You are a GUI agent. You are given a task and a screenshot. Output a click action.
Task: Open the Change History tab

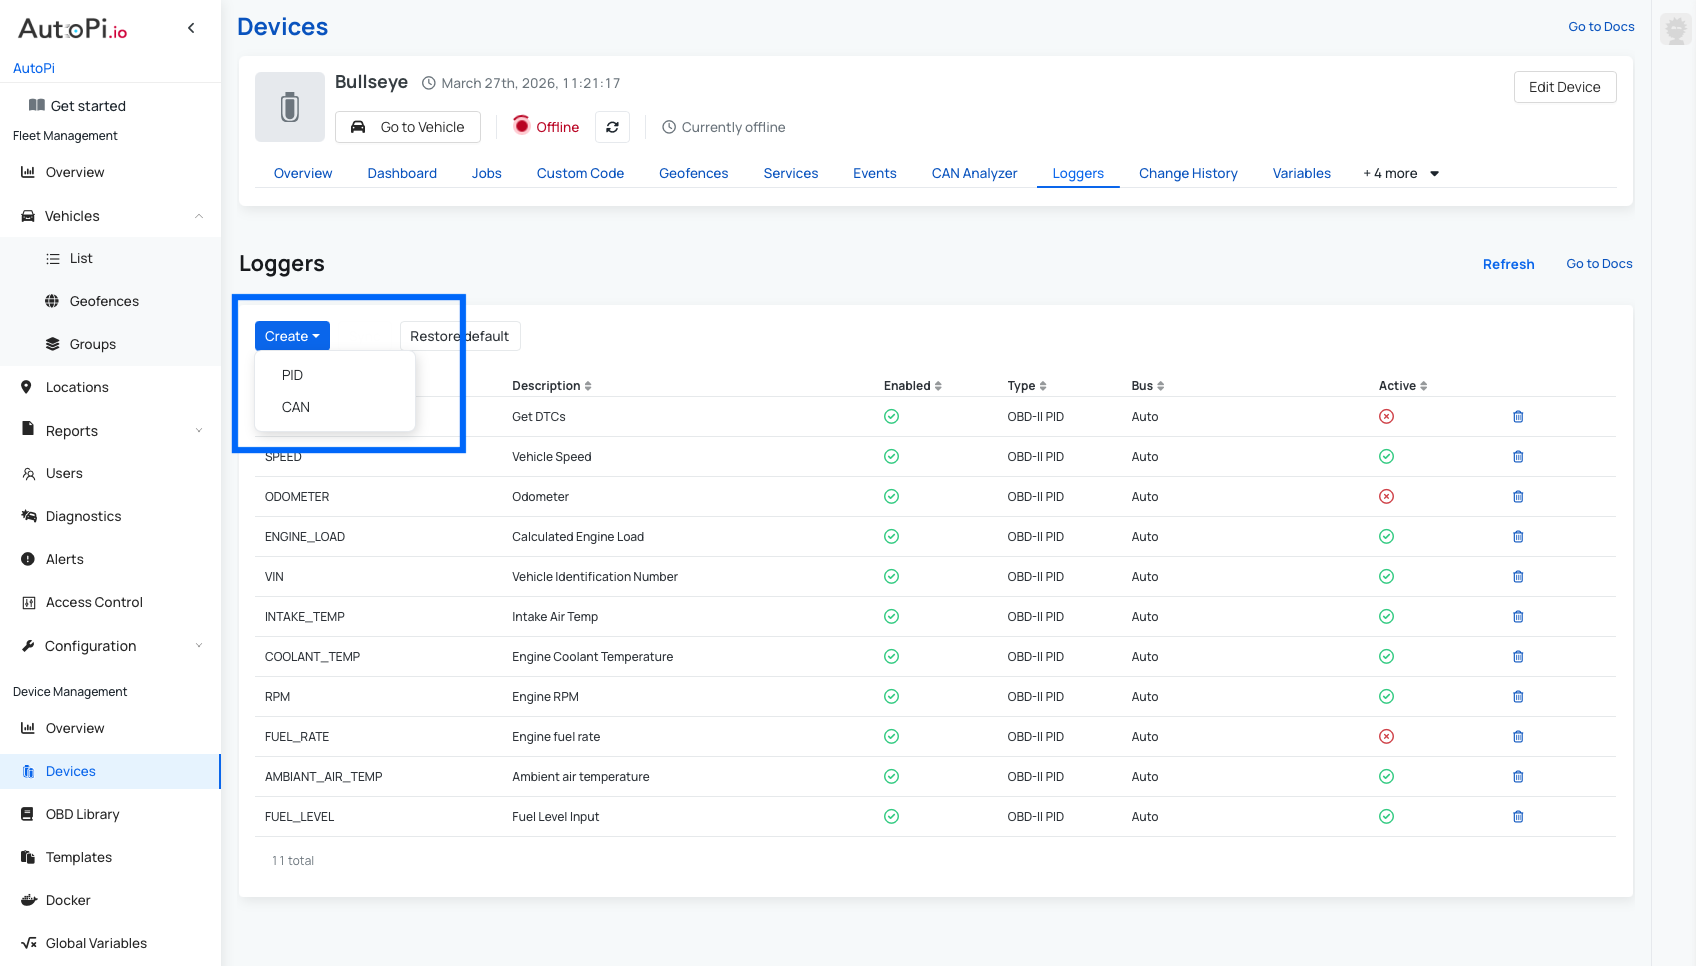[x=1188, y=173]
